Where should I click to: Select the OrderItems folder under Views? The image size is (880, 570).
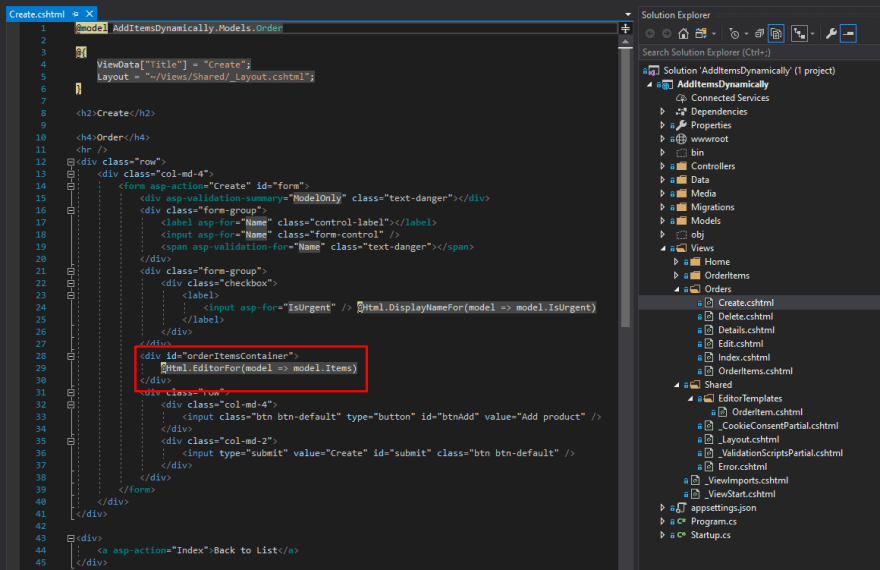point(727,275)
